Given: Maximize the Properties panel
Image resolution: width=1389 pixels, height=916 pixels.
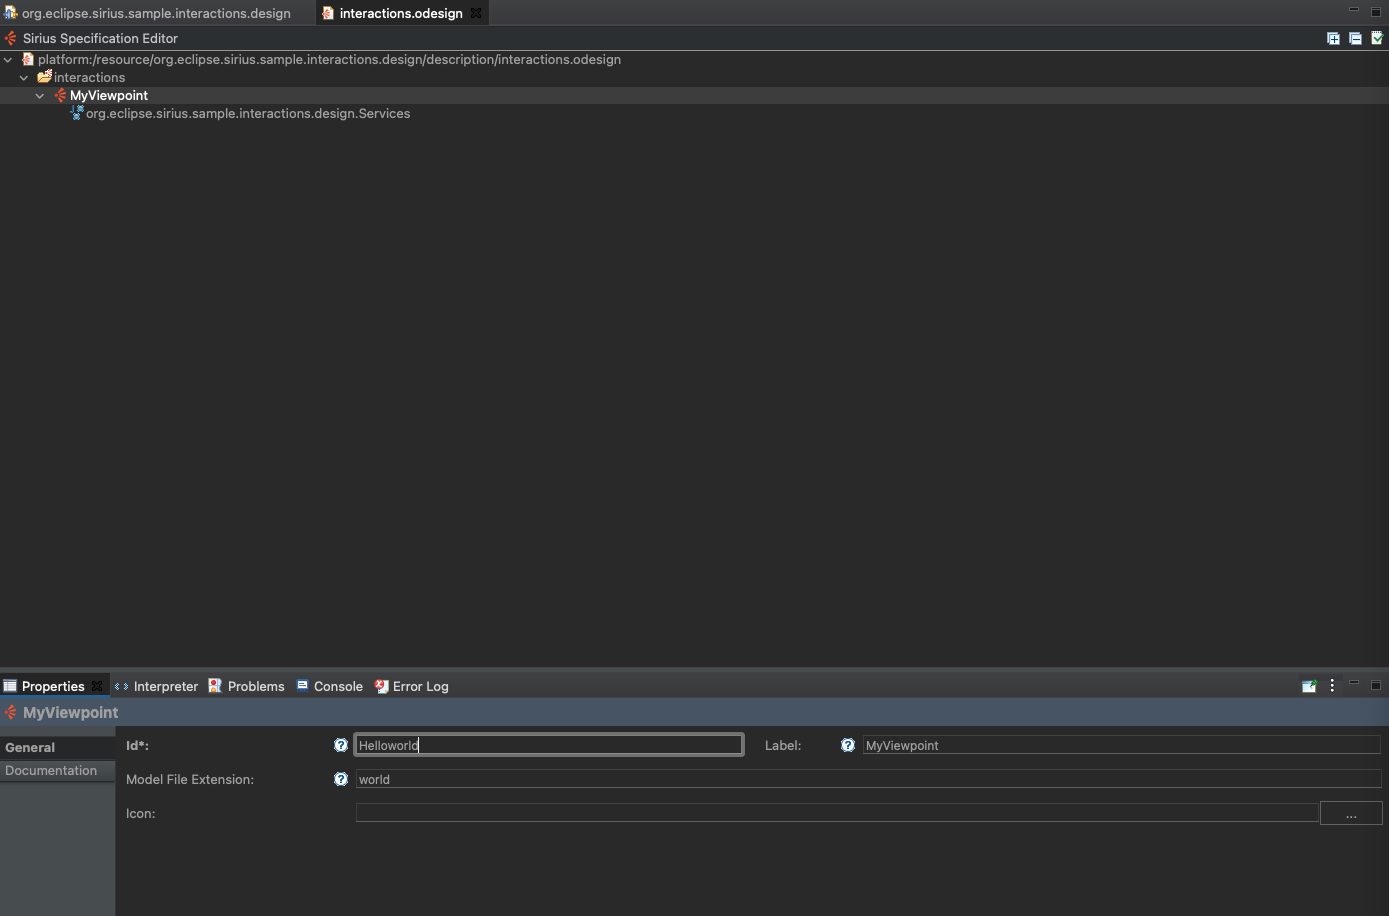Looking at the screenshot, I should pos(1376,685).
